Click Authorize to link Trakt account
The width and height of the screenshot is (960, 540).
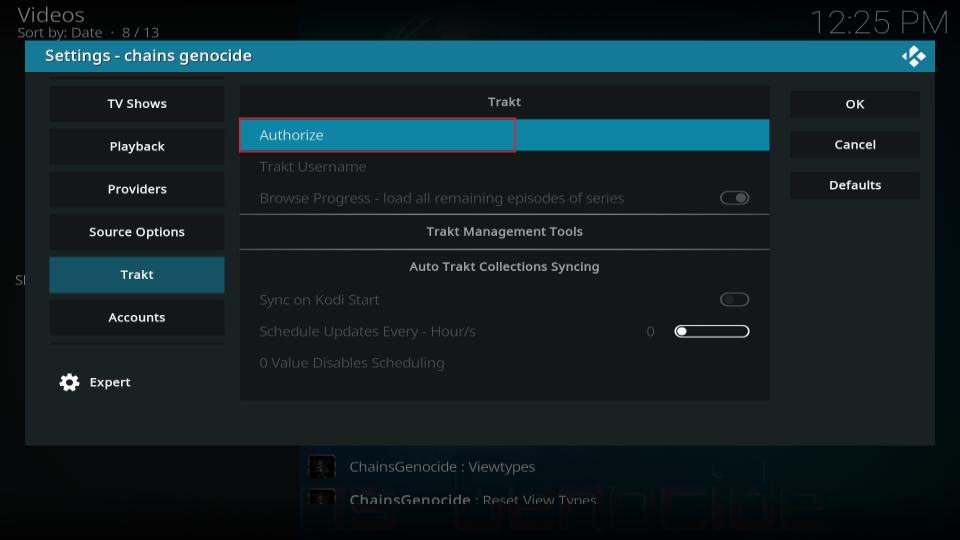tap(504, 135)
